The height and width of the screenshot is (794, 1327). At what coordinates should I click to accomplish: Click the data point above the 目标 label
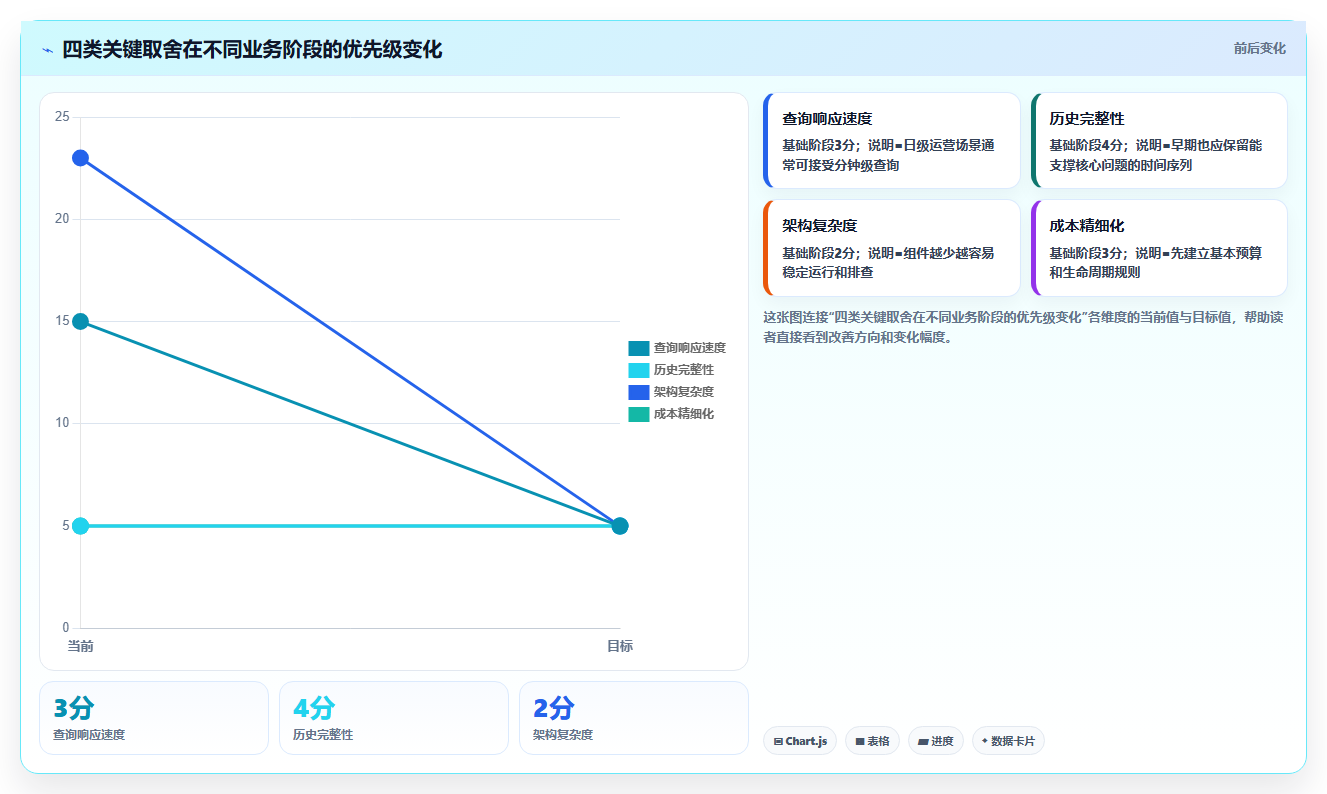point(620,526)
